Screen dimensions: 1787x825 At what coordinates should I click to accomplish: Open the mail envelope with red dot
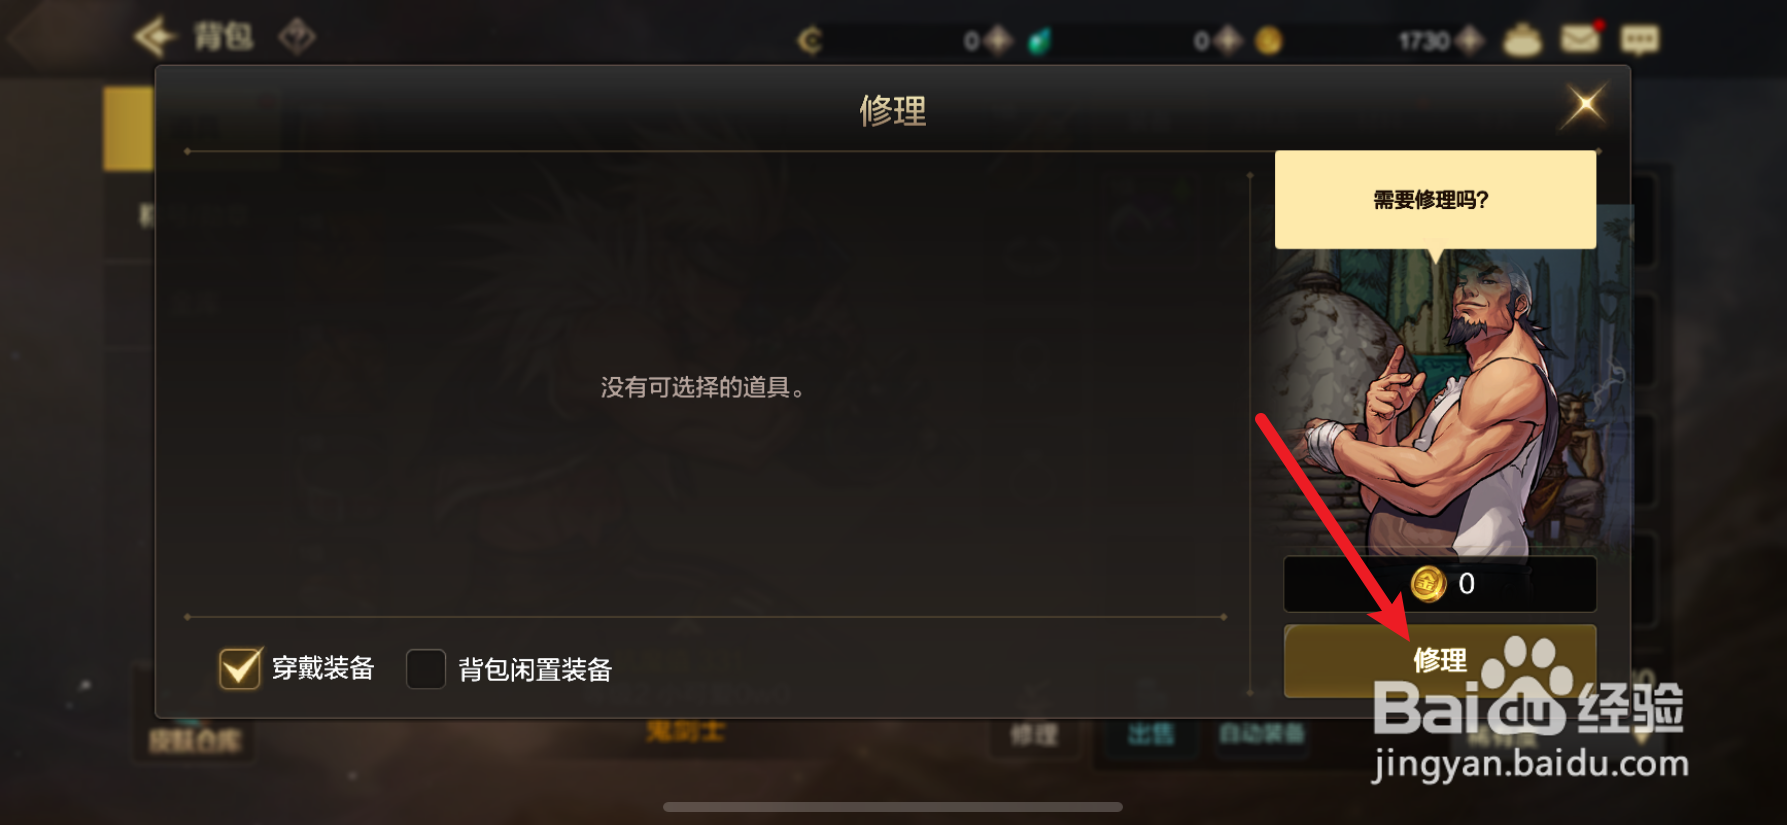tap(1581, 38)
